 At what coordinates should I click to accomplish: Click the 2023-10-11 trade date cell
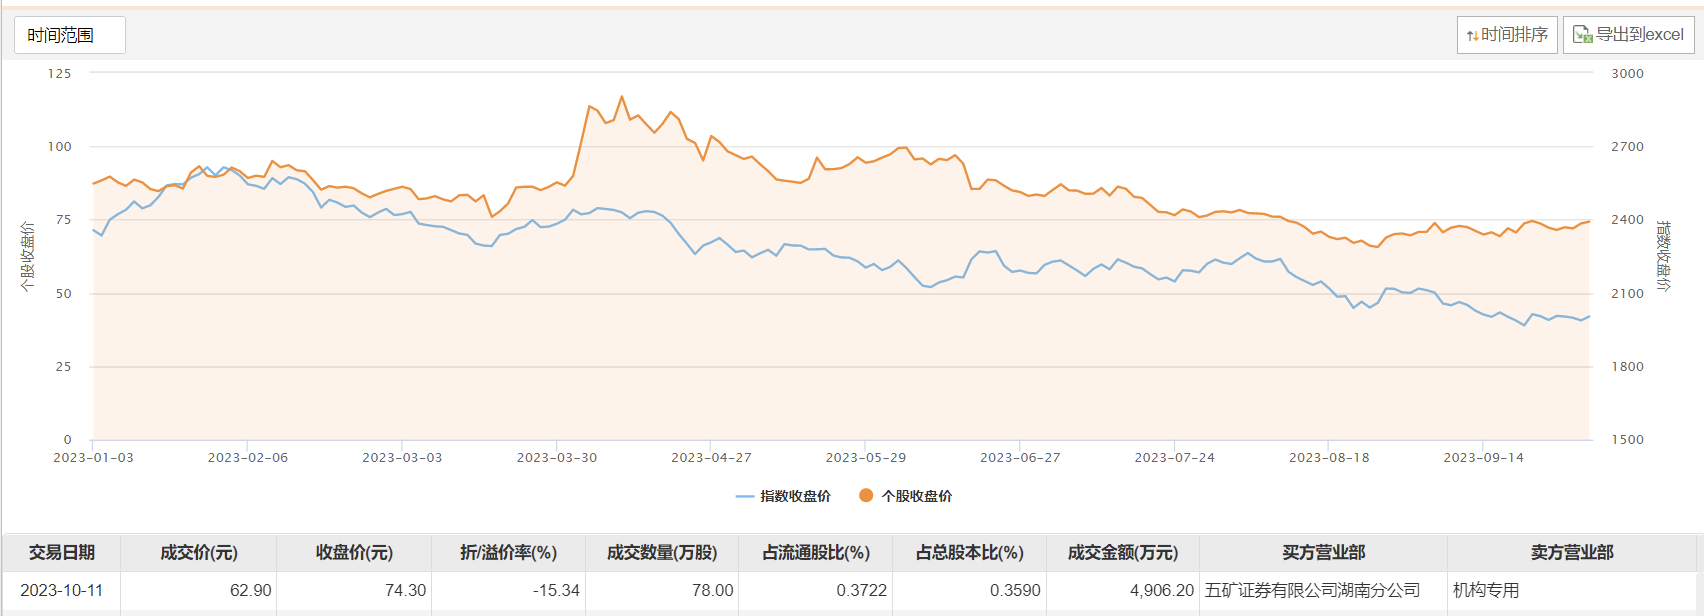point(62,590)
